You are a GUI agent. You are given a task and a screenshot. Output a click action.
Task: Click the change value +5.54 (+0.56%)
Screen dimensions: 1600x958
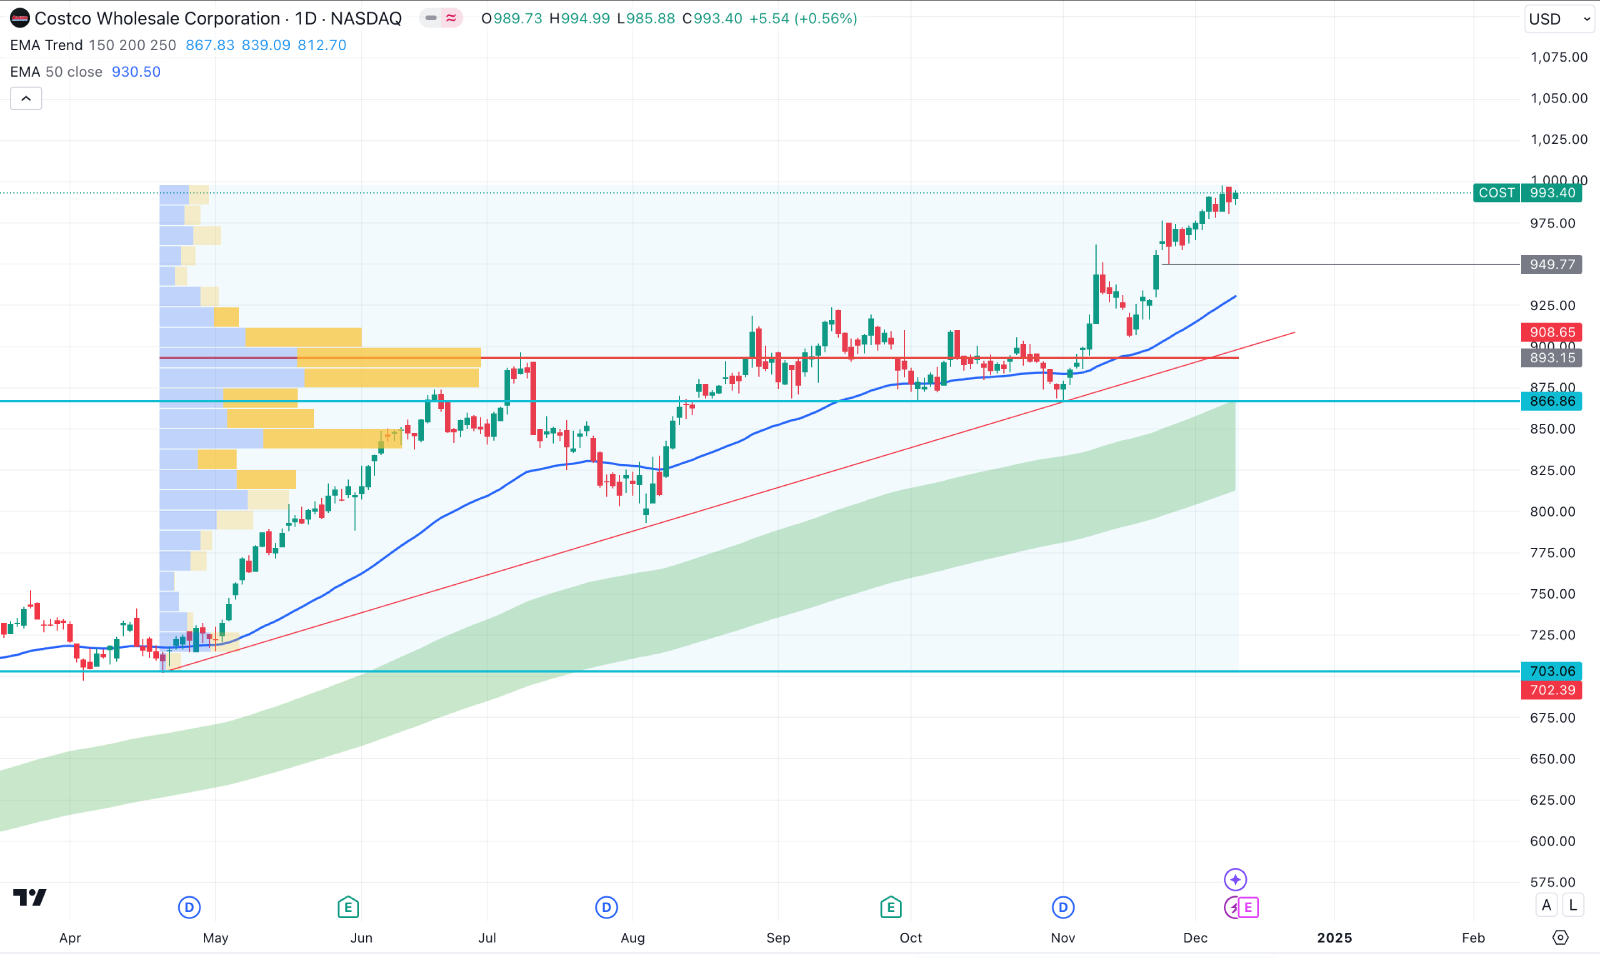tap(803, 18)
